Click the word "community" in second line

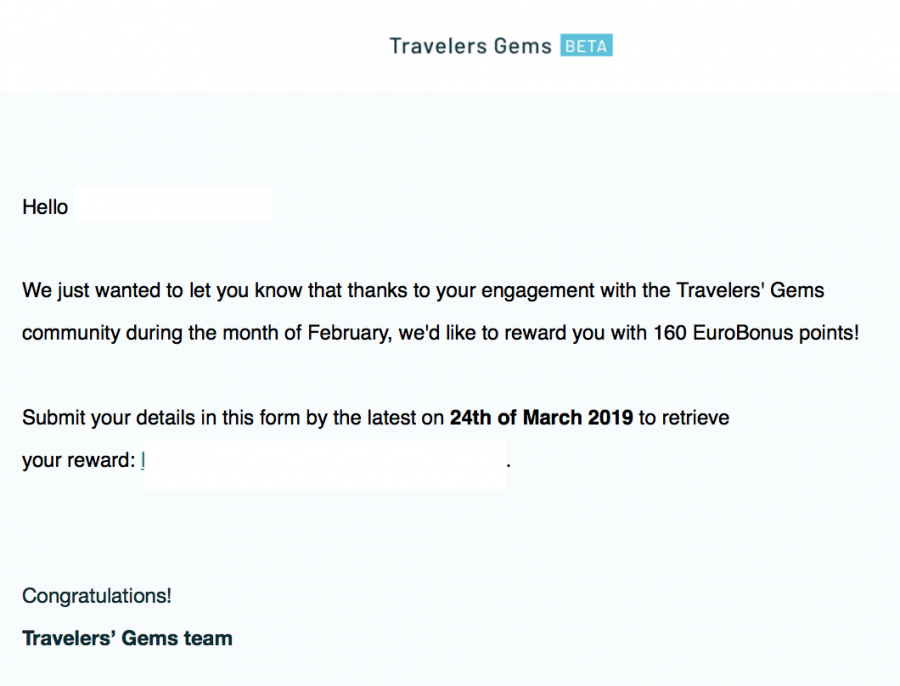point(71,333)
